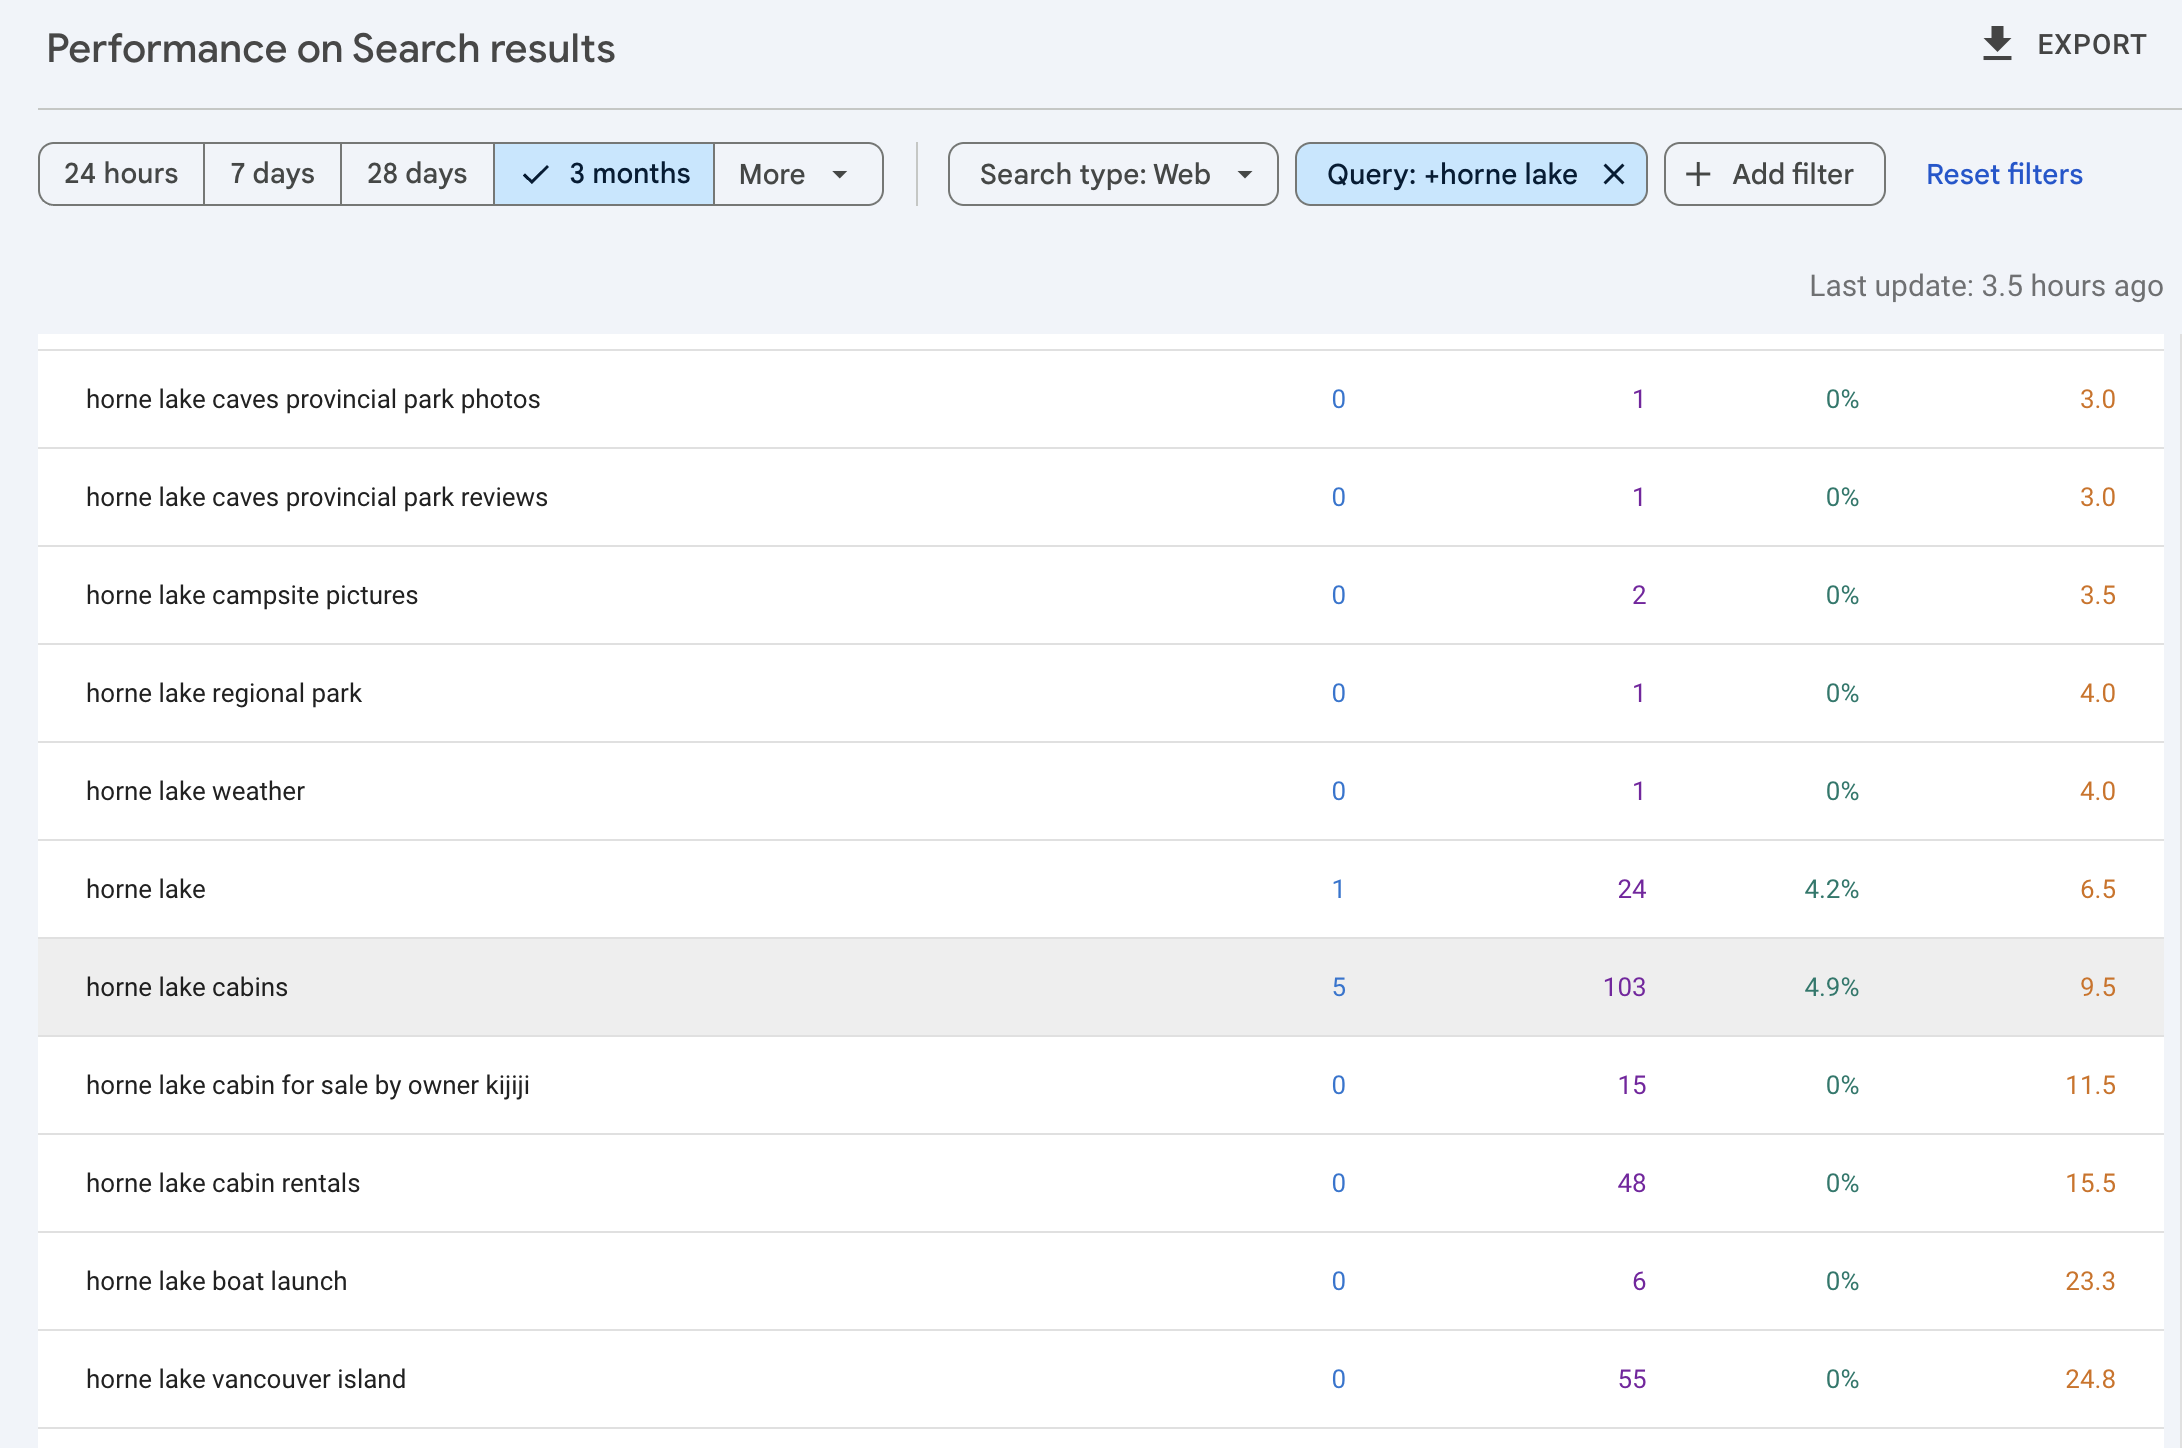
Task: Click Reset filters link
Action: tap(2004, 174)
